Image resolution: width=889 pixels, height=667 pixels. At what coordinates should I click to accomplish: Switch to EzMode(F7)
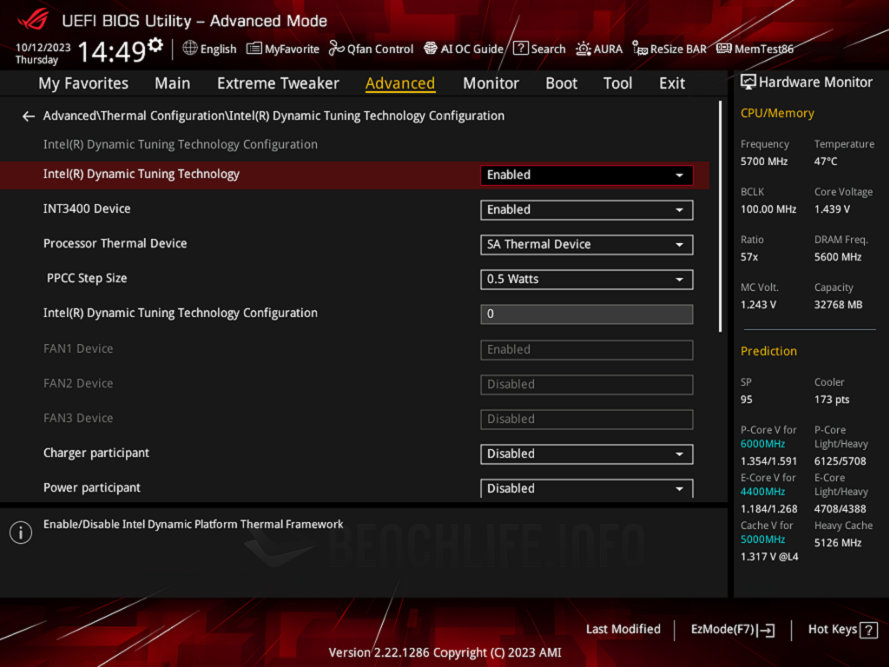click(732, 629)
